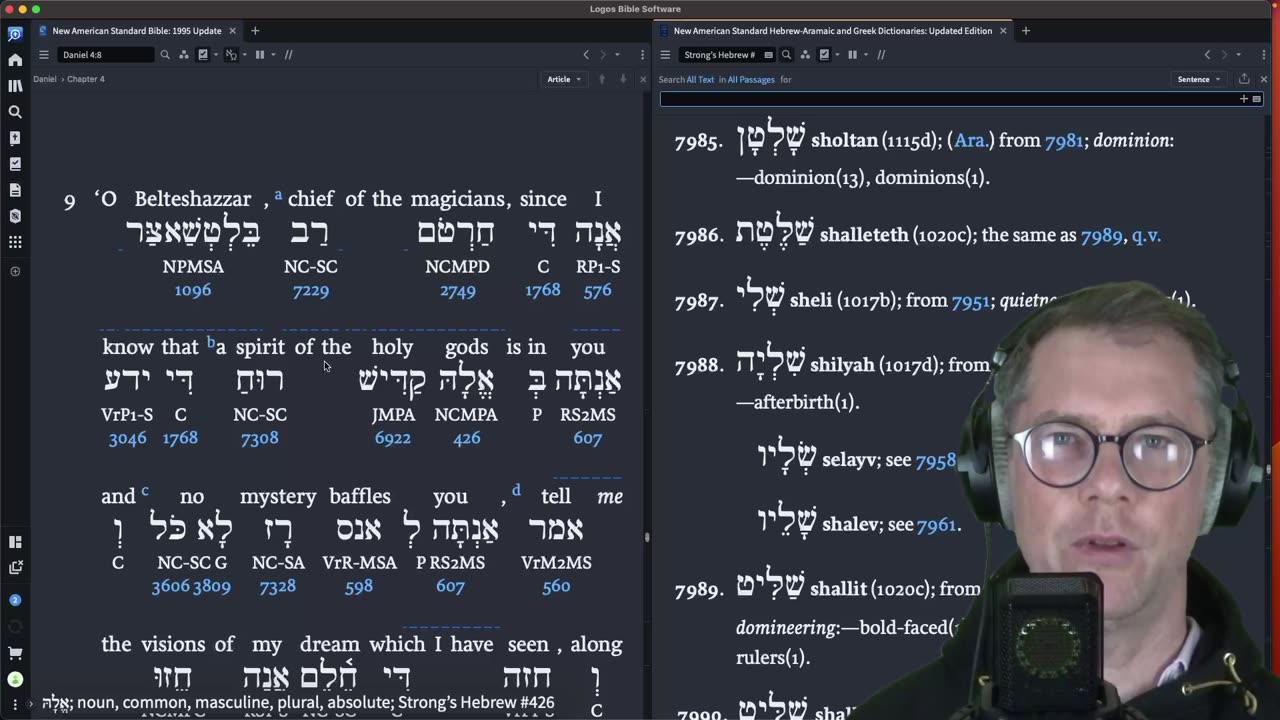Image resolution: width=1280 pixels, height=720 pixels.
Task: Open the checklist Guides icon in sidebar
Action: [x=15, y=164]
